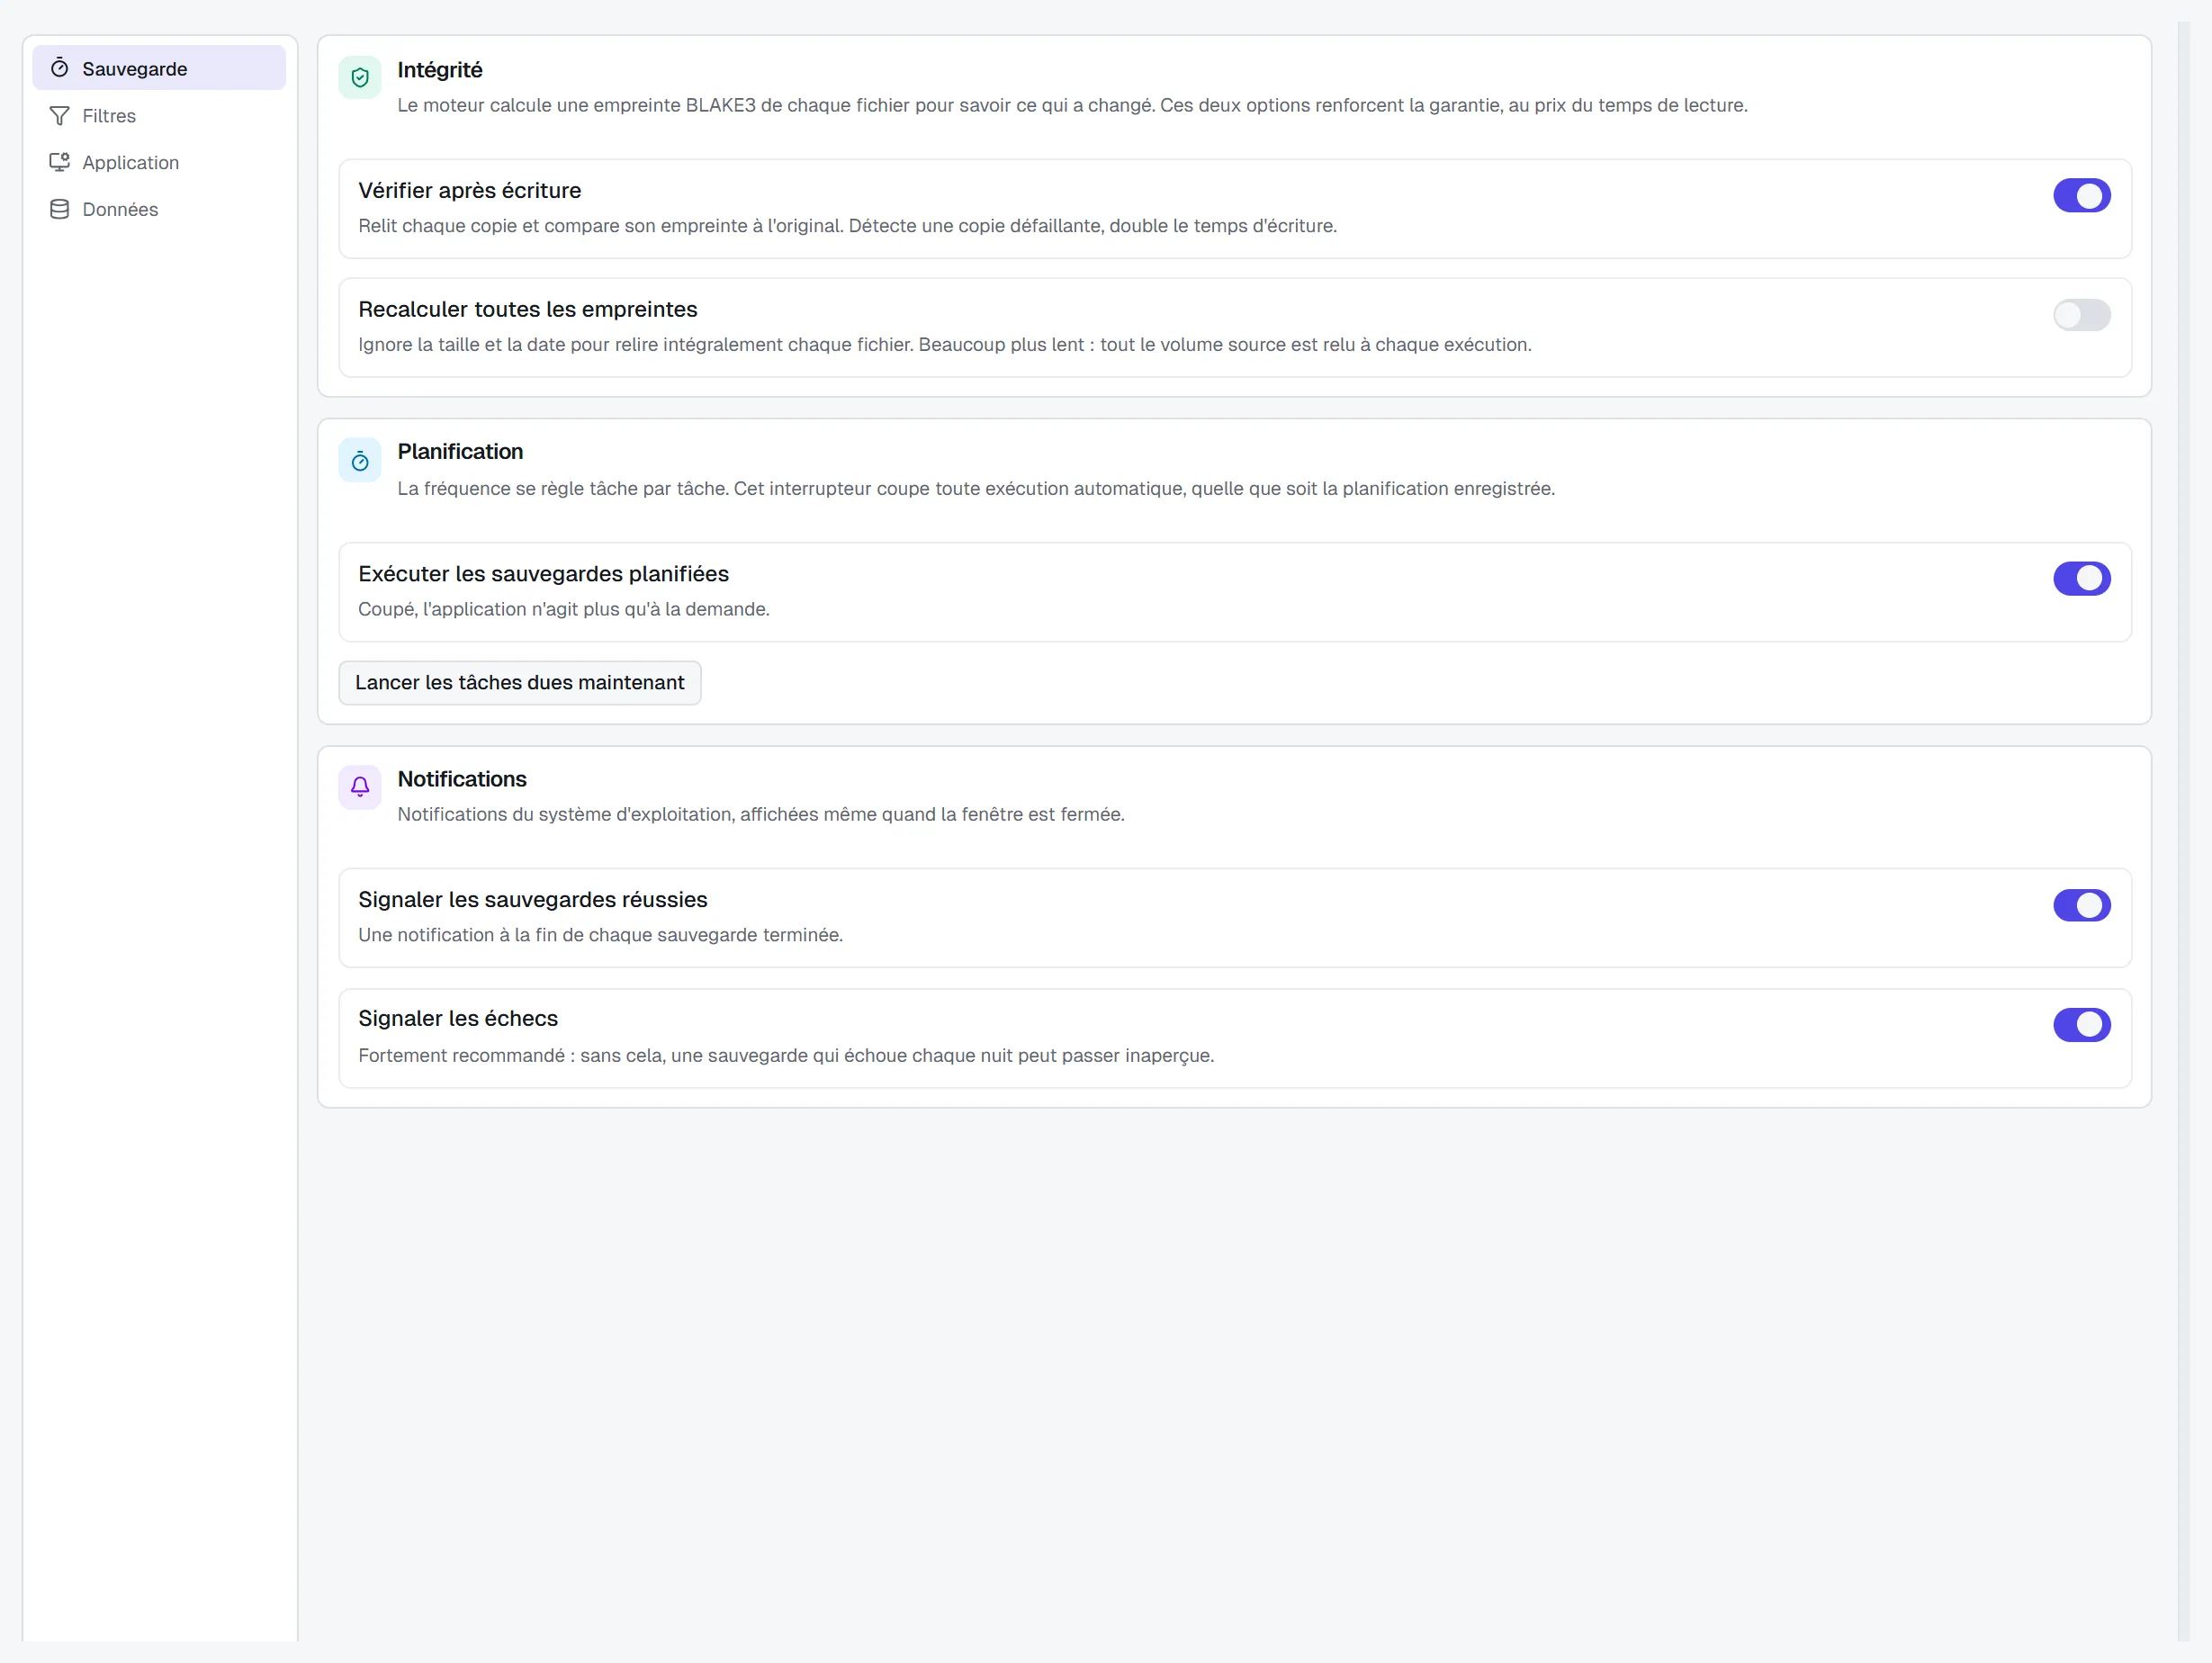Click the Filtres funnel icon
The width and height of the screenshot is (2212, 1663).
(59, 115)
